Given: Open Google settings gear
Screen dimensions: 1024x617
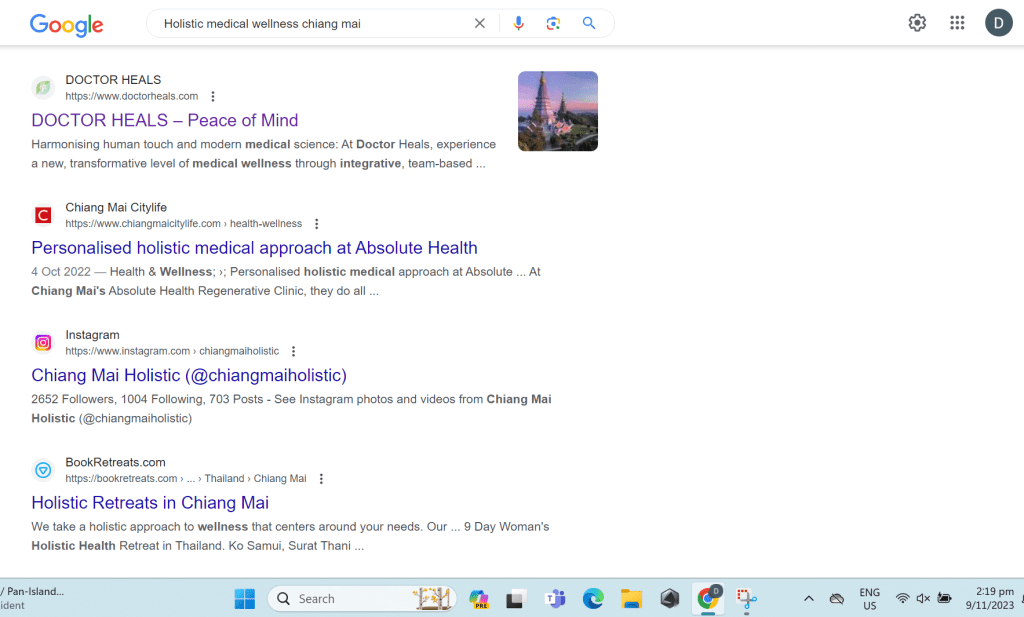Looking at the screenshot, I should [917, 23].
